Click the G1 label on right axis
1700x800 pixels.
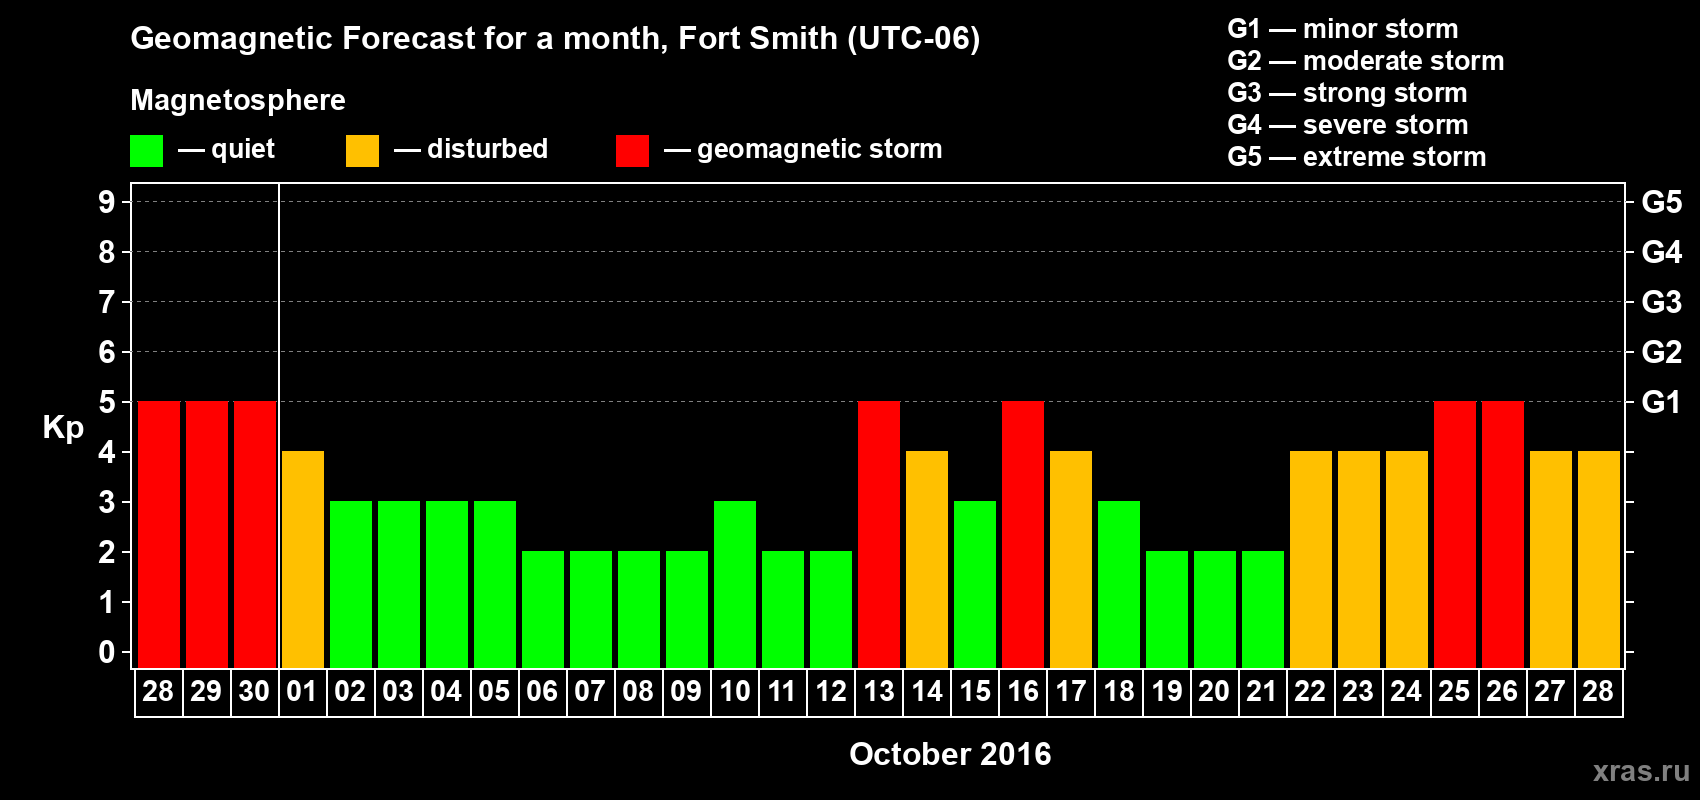click(1662, 402)
